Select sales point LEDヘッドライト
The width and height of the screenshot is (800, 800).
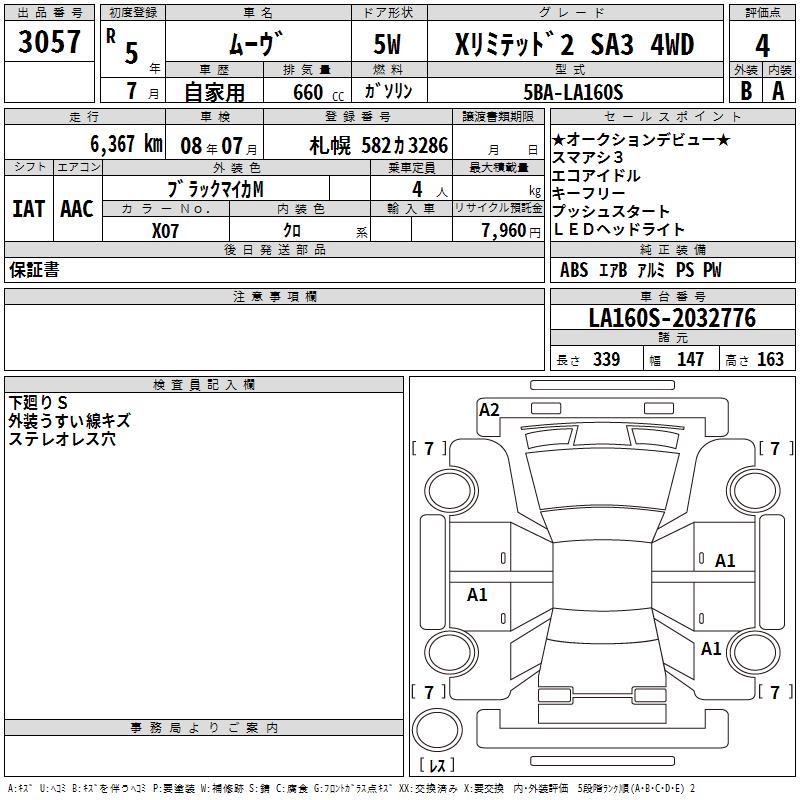(619, 230)
